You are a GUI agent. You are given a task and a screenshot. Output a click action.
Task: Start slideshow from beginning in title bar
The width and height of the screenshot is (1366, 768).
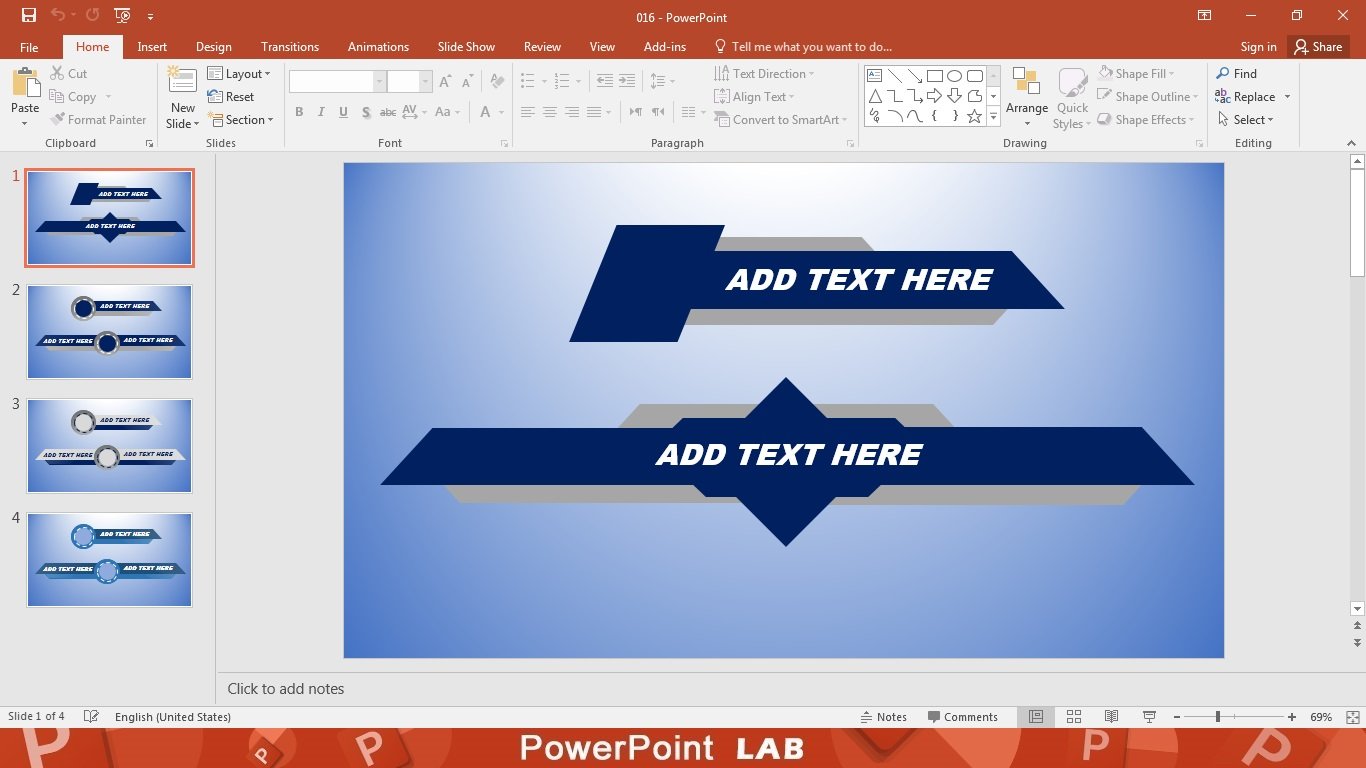(x=122, y=15)
